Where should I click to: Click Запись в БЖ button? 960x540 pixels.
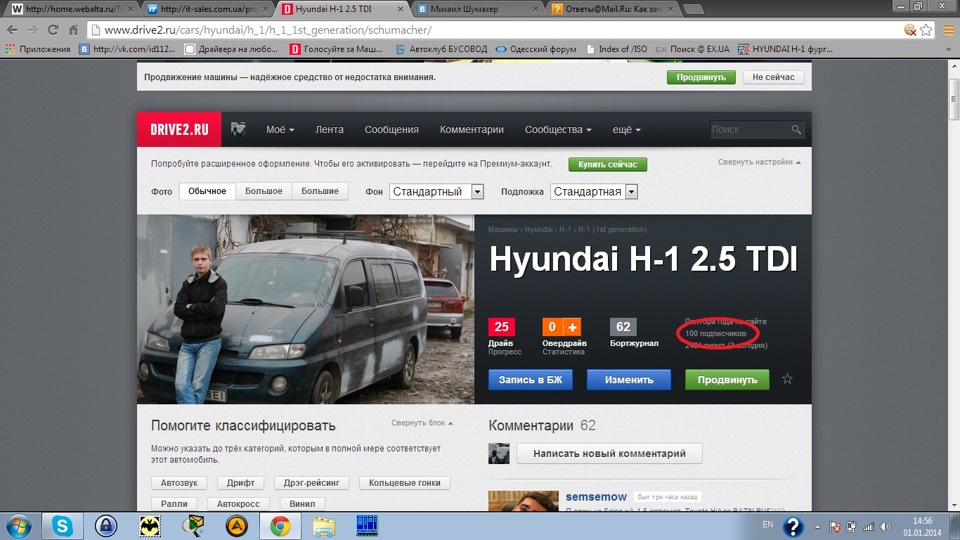530,380
